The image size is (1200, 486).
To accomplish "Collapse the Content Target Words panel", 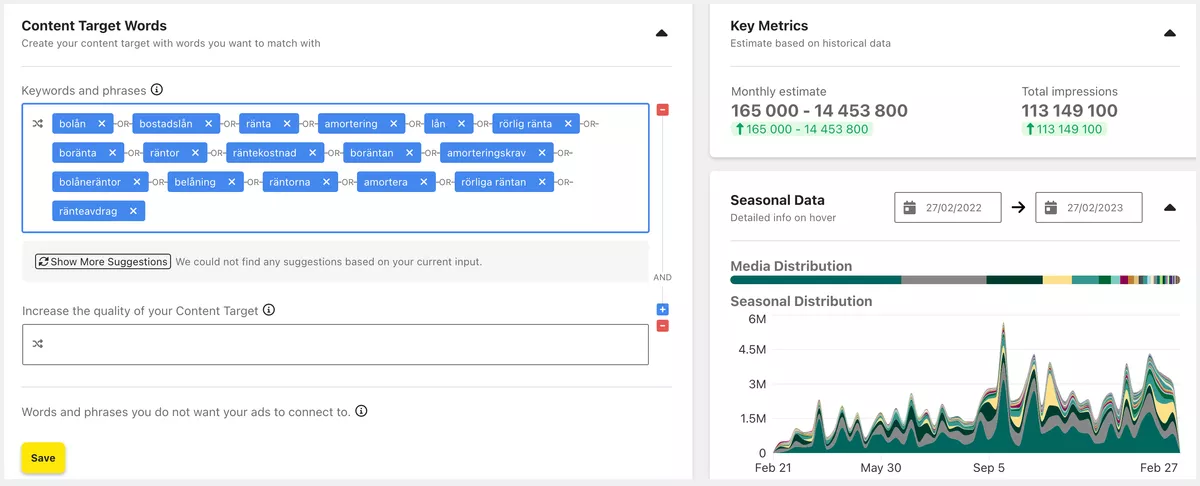I will 661,33.
